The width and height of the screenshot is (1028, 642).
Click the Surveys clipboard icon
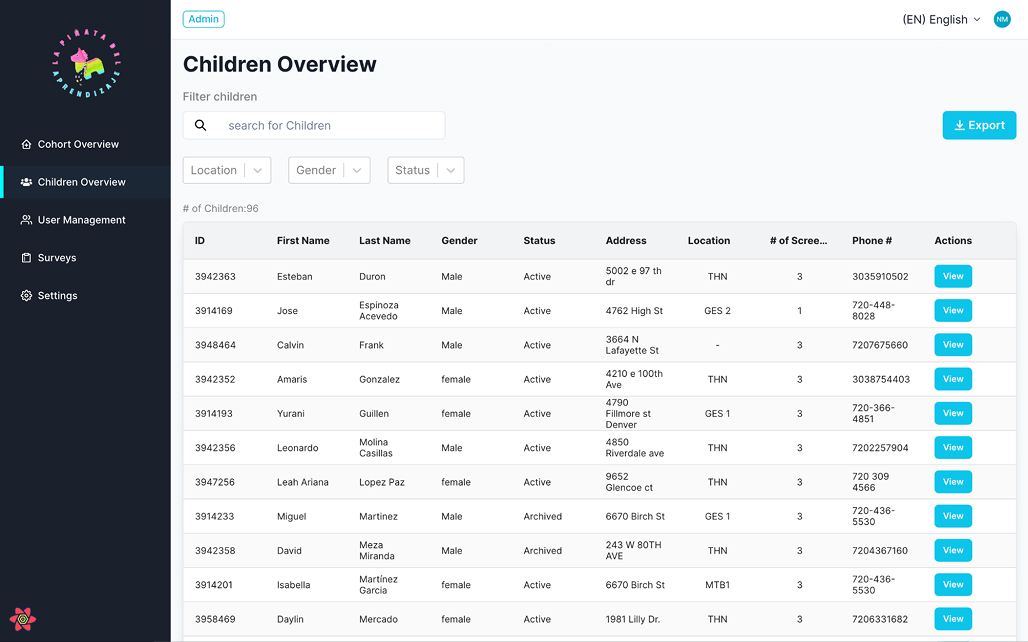pyautogui.click(x=27, y=258)
